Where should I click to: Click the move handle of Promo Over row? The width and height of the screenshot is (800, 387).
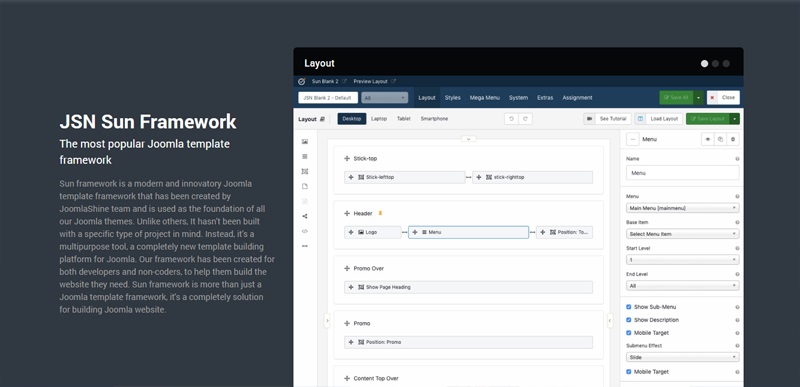click(x=347, y=269)
